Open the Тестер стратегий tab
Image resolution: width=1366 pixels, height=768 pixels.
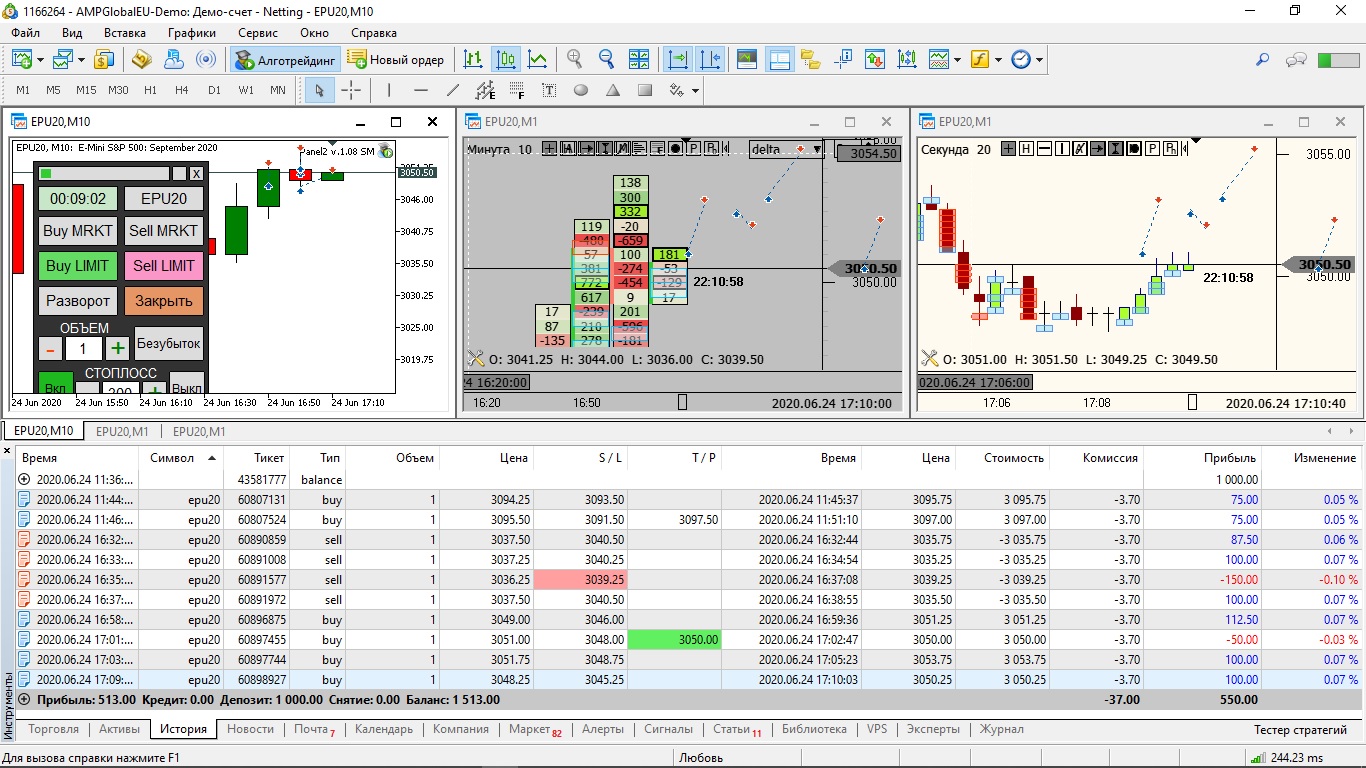(x=1300, y=730)
